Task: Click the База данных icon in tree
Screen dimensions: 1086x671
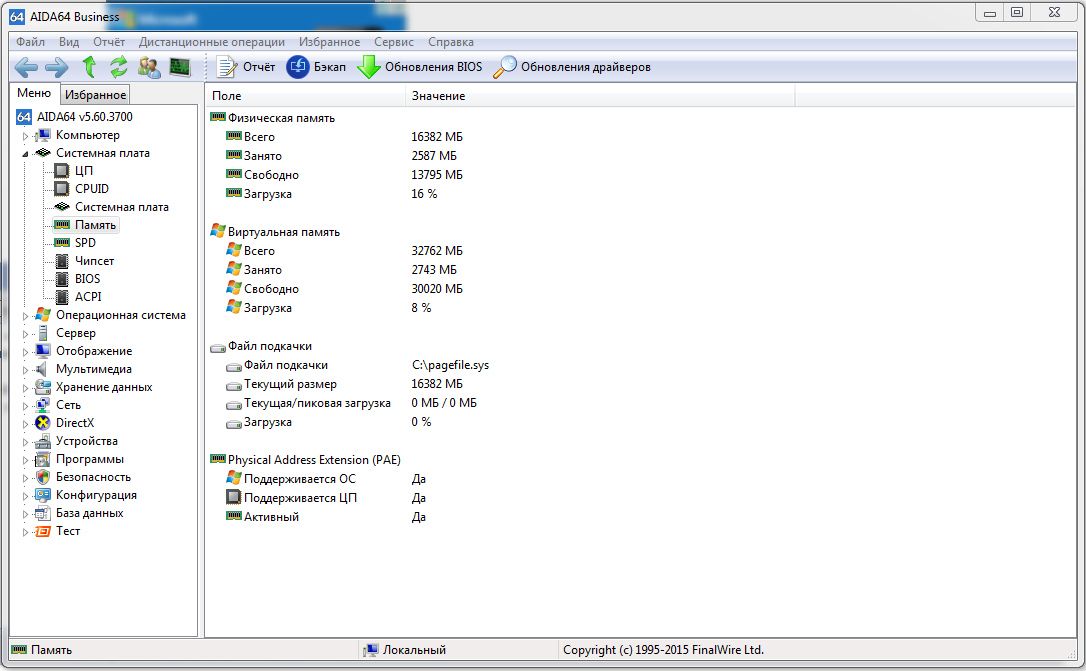Action: point(43,513)
